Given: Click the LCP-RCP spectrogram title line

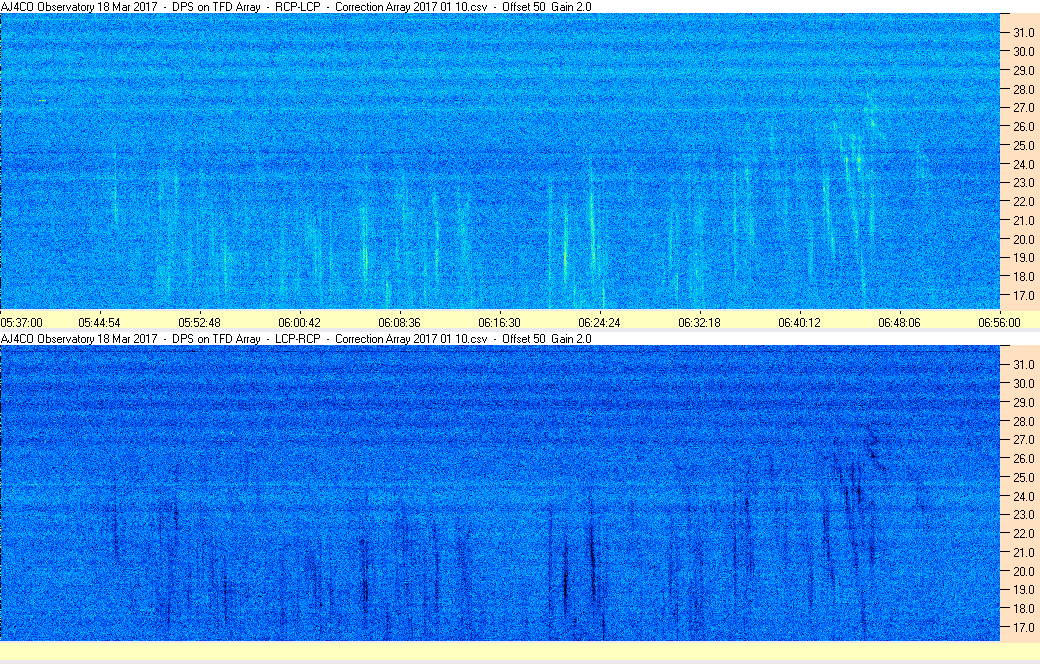Looking at the screenshot, I should click(296, 338).
